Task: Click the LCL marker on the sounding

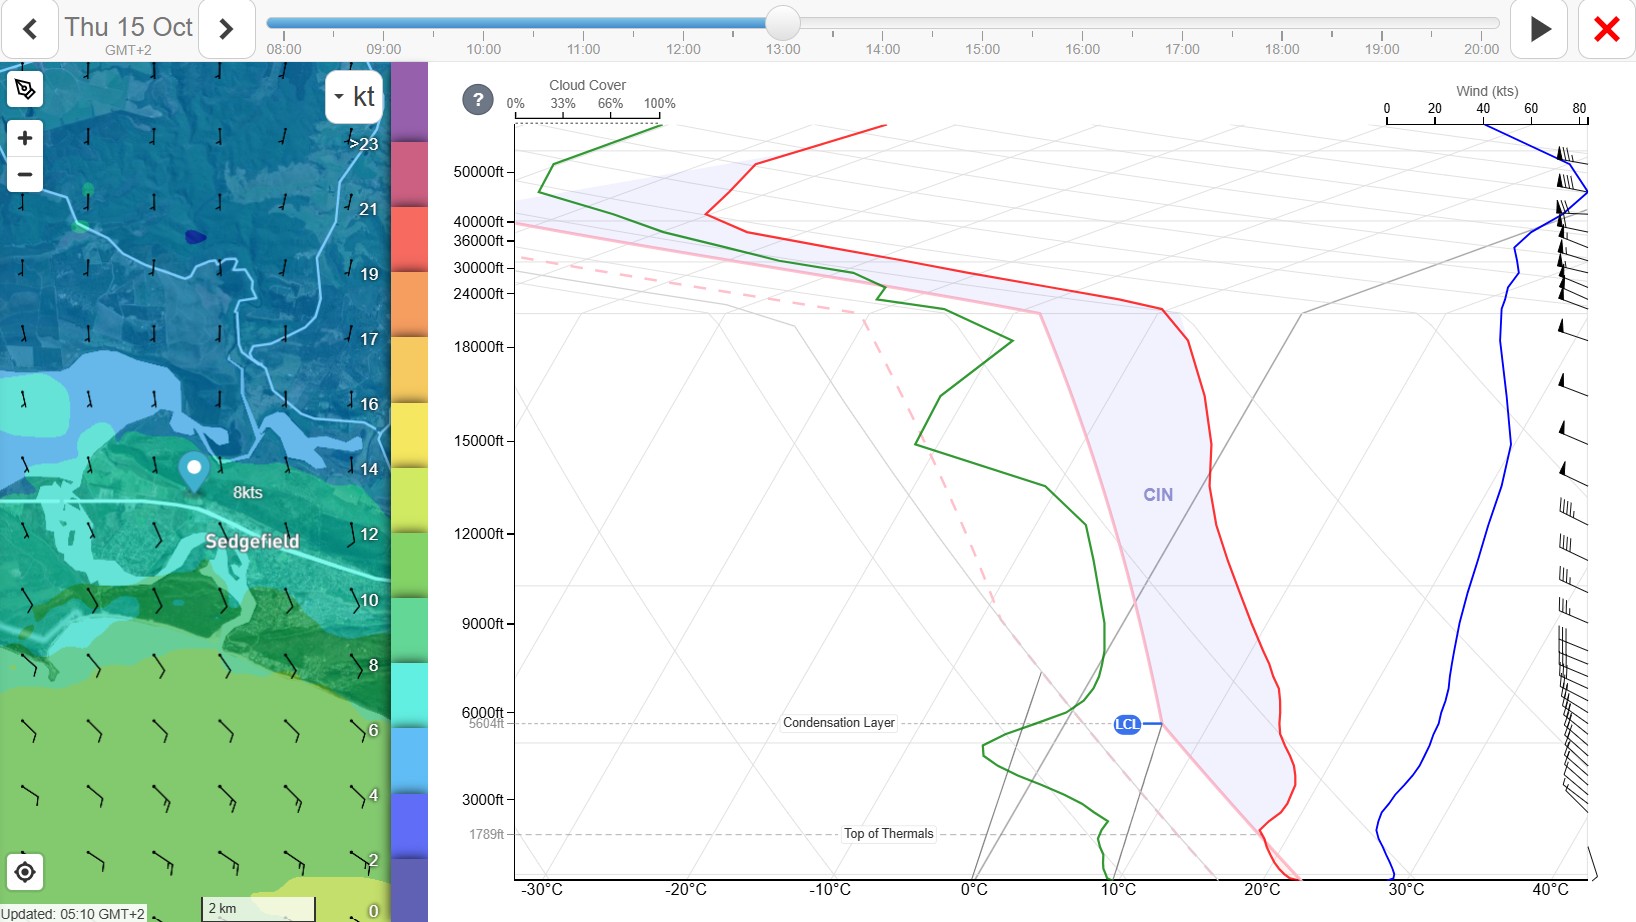Action: (1127, 724)
